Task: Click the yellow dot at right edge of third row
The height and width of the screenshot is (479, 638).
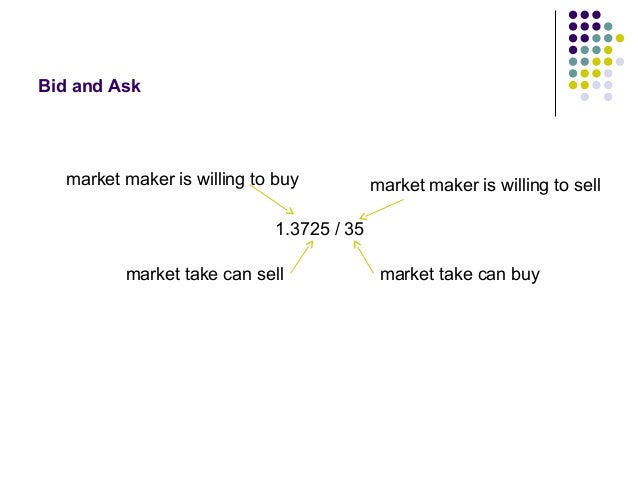Action: tap(620, 38)
